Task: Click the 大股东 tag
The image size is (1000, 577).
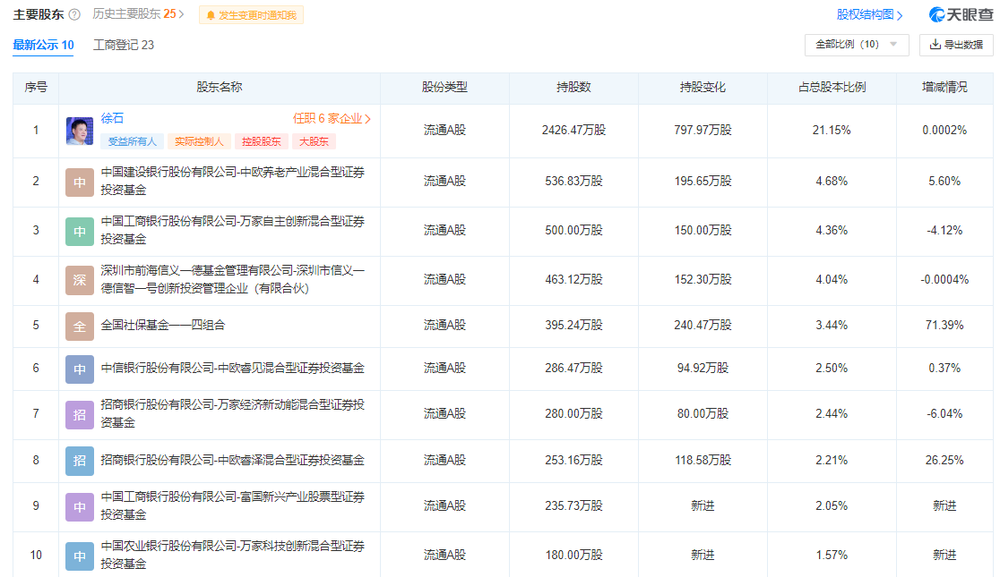Action: 314,142
